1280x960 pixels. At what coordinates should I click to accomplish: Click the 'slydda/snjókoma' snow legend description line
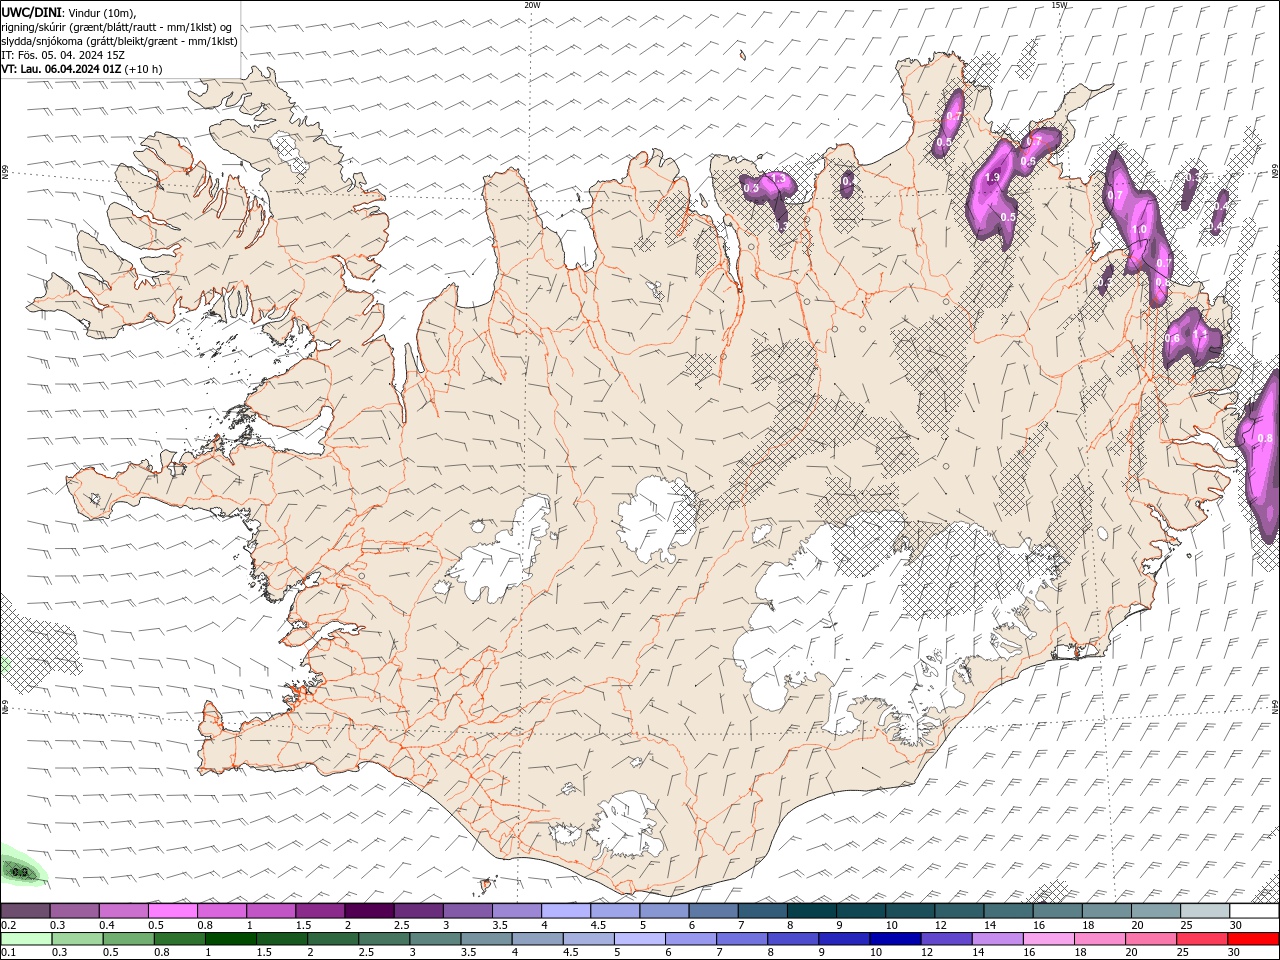point(120,41)
